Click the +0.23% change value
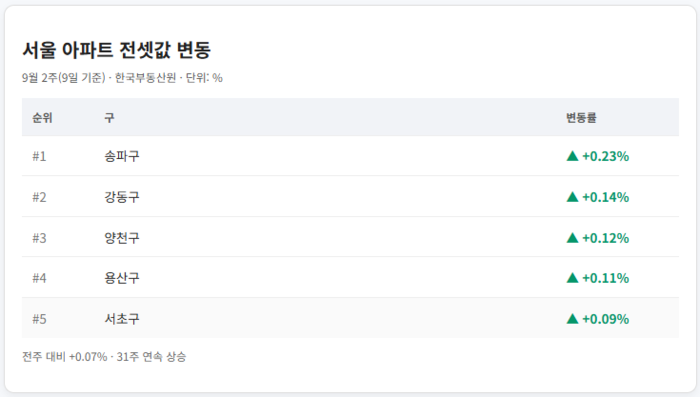 click(605, 156)
